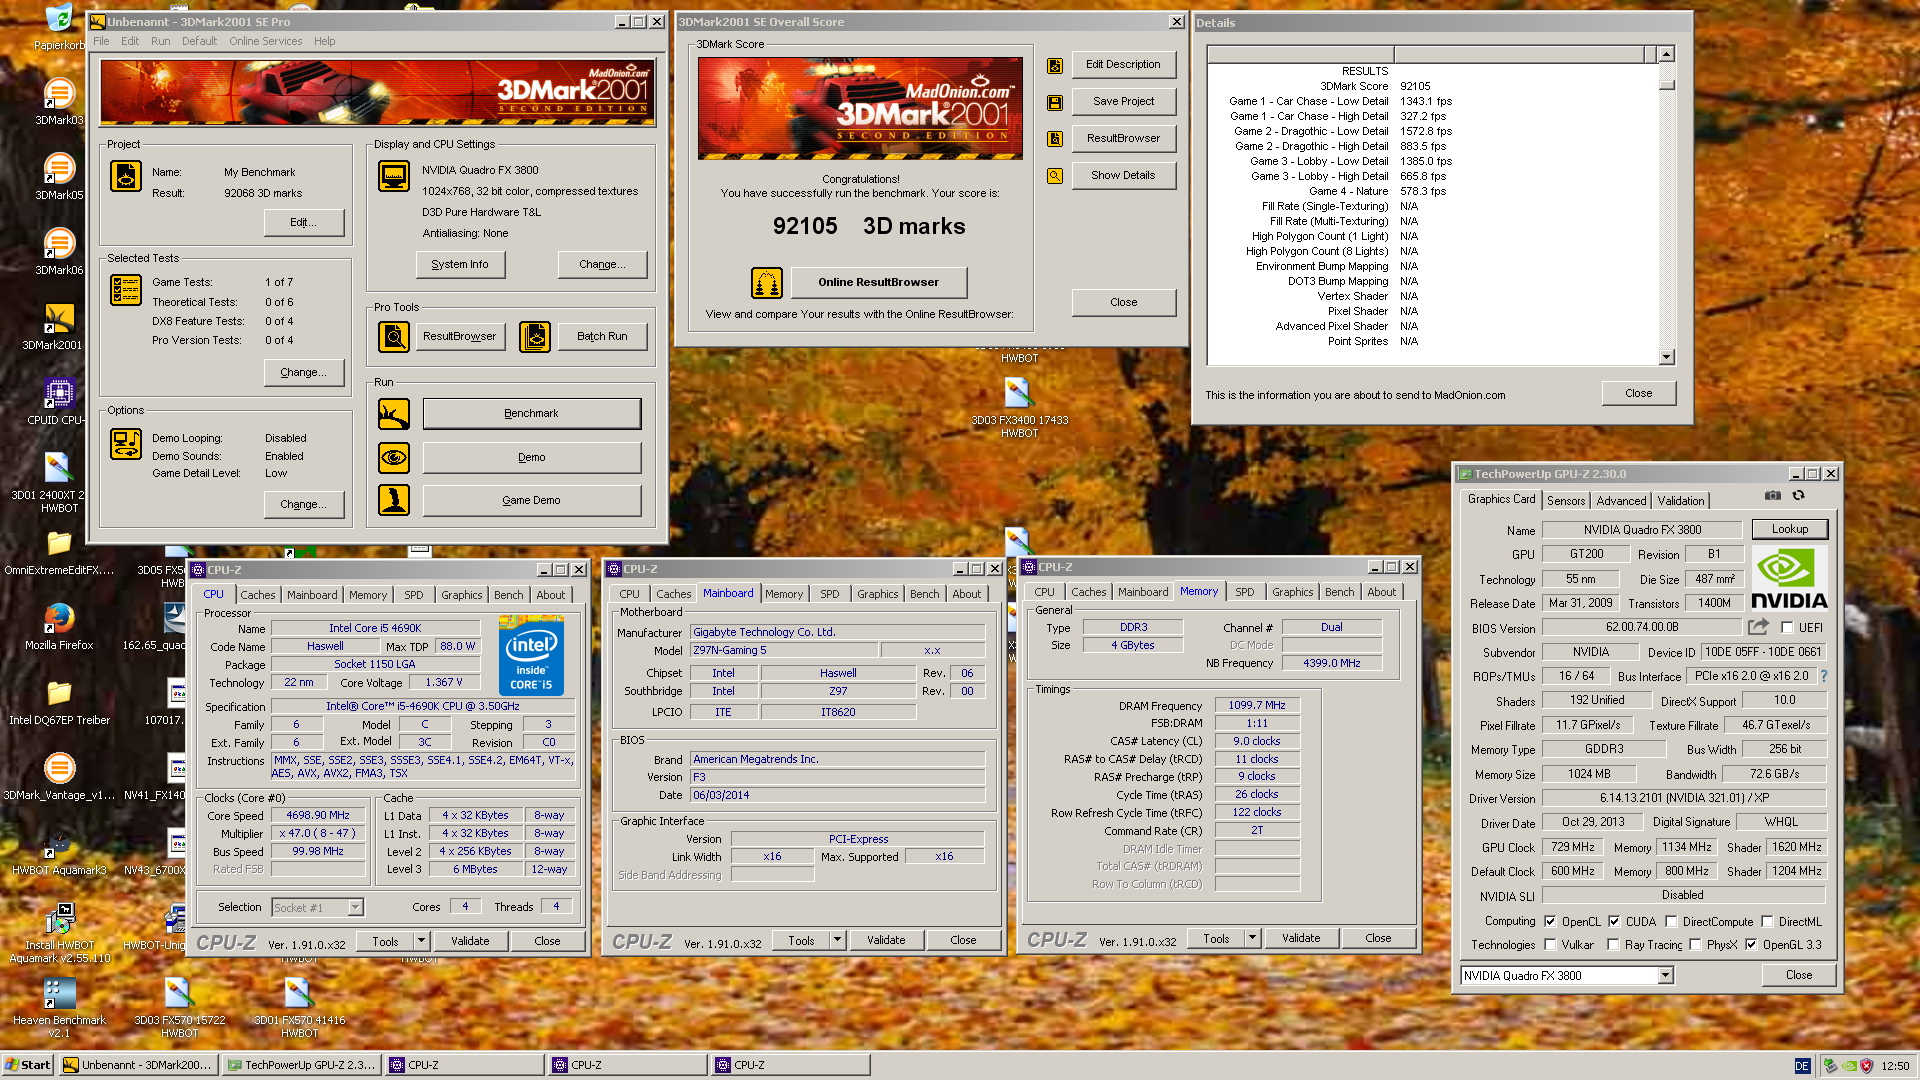Switch to Advanced tab in GPU-Z

point(1621,501)
